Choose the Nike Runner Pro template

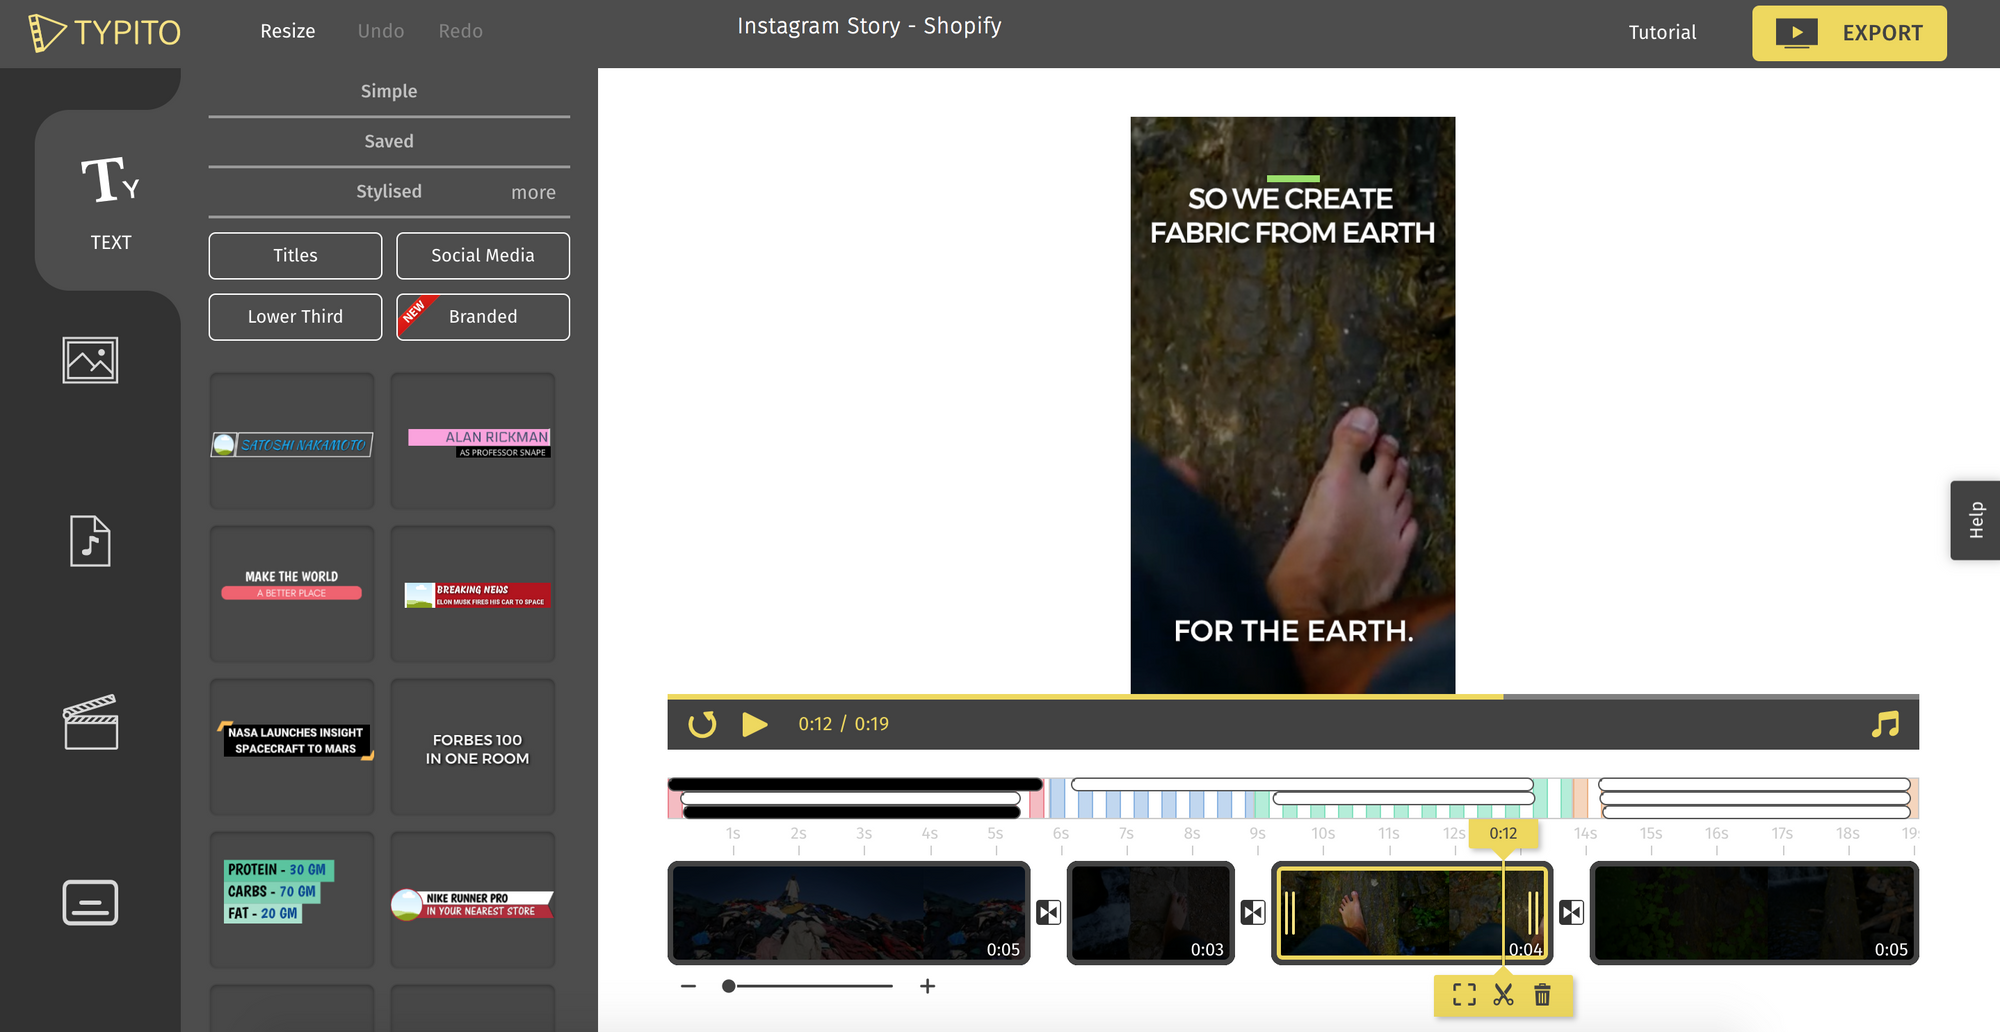coord(473,900)
